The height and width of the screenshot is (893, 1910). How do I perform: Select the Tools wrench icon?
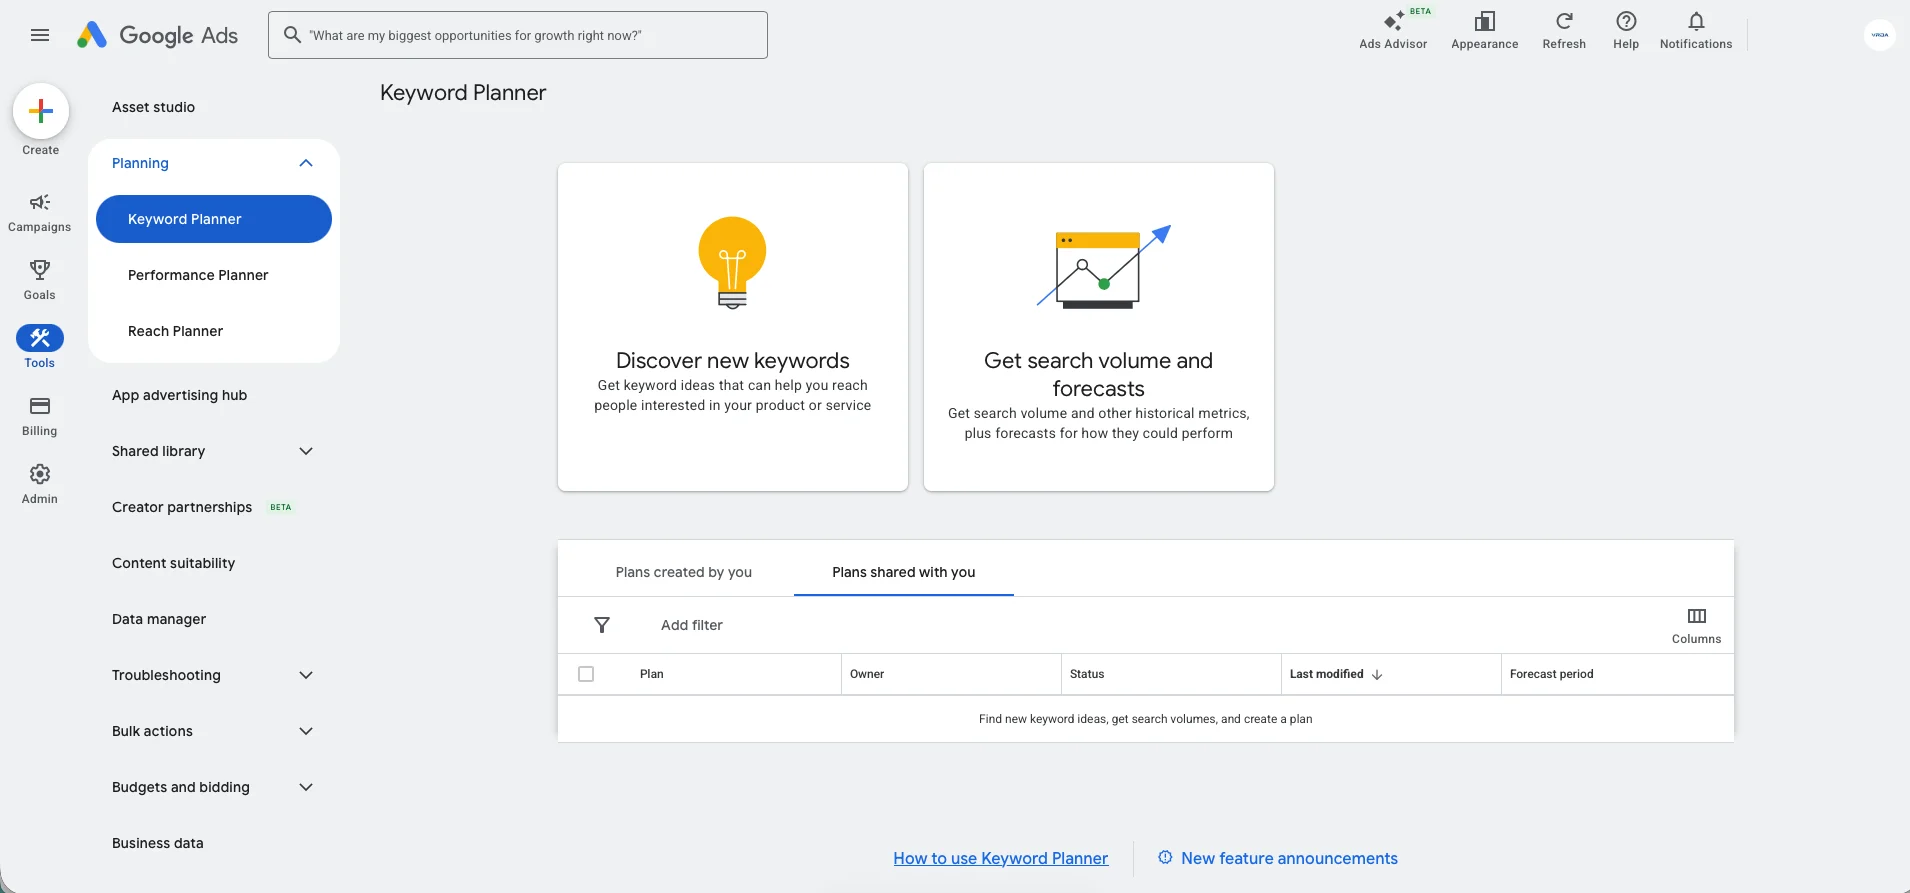click(40, 338)
